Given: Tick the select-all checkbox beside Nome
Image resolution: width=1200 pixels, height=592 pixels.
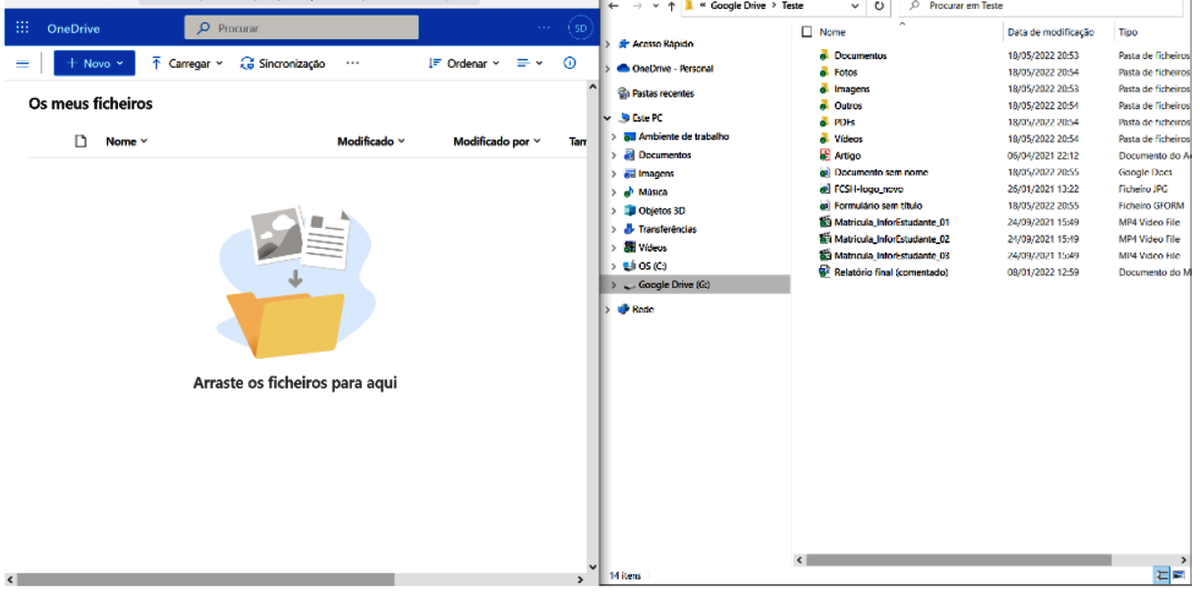Looking at the screenshot, I should point(807,33).
